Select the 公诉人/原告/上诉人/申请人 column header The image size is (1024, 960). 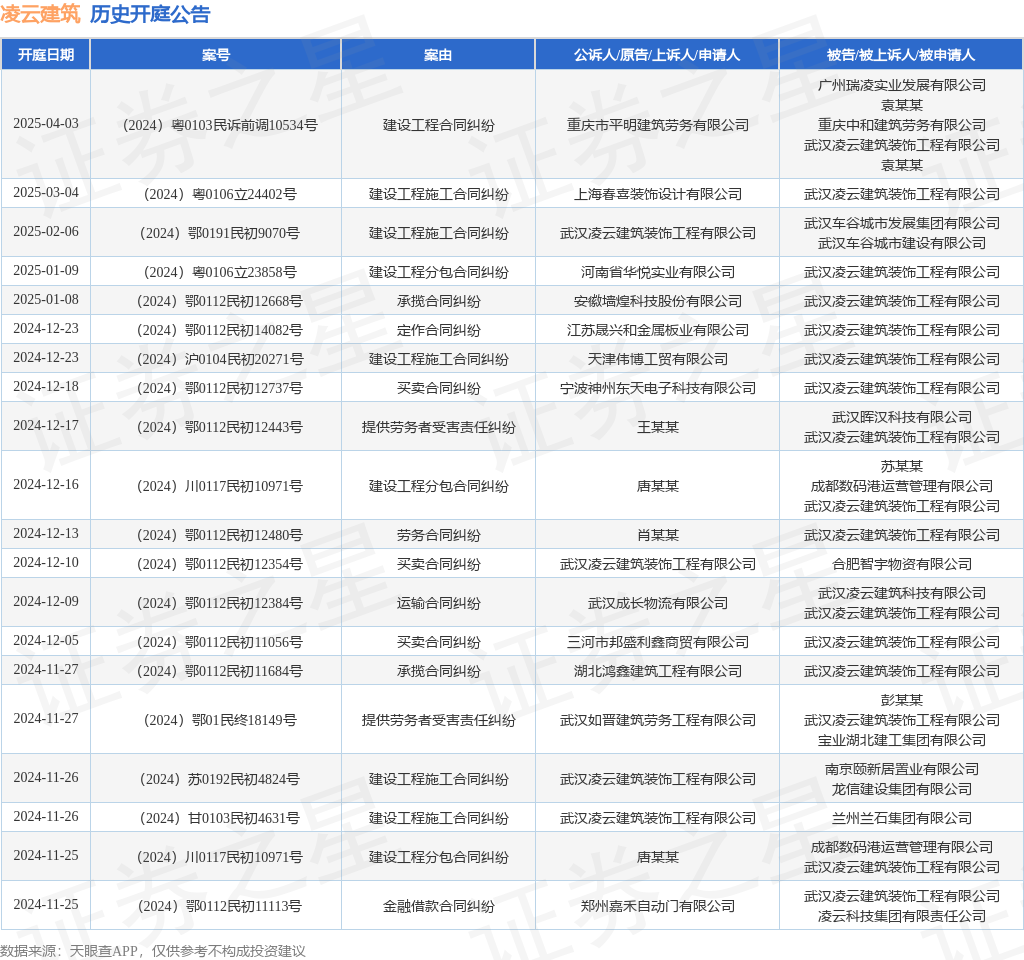click(x=657, y=55)
